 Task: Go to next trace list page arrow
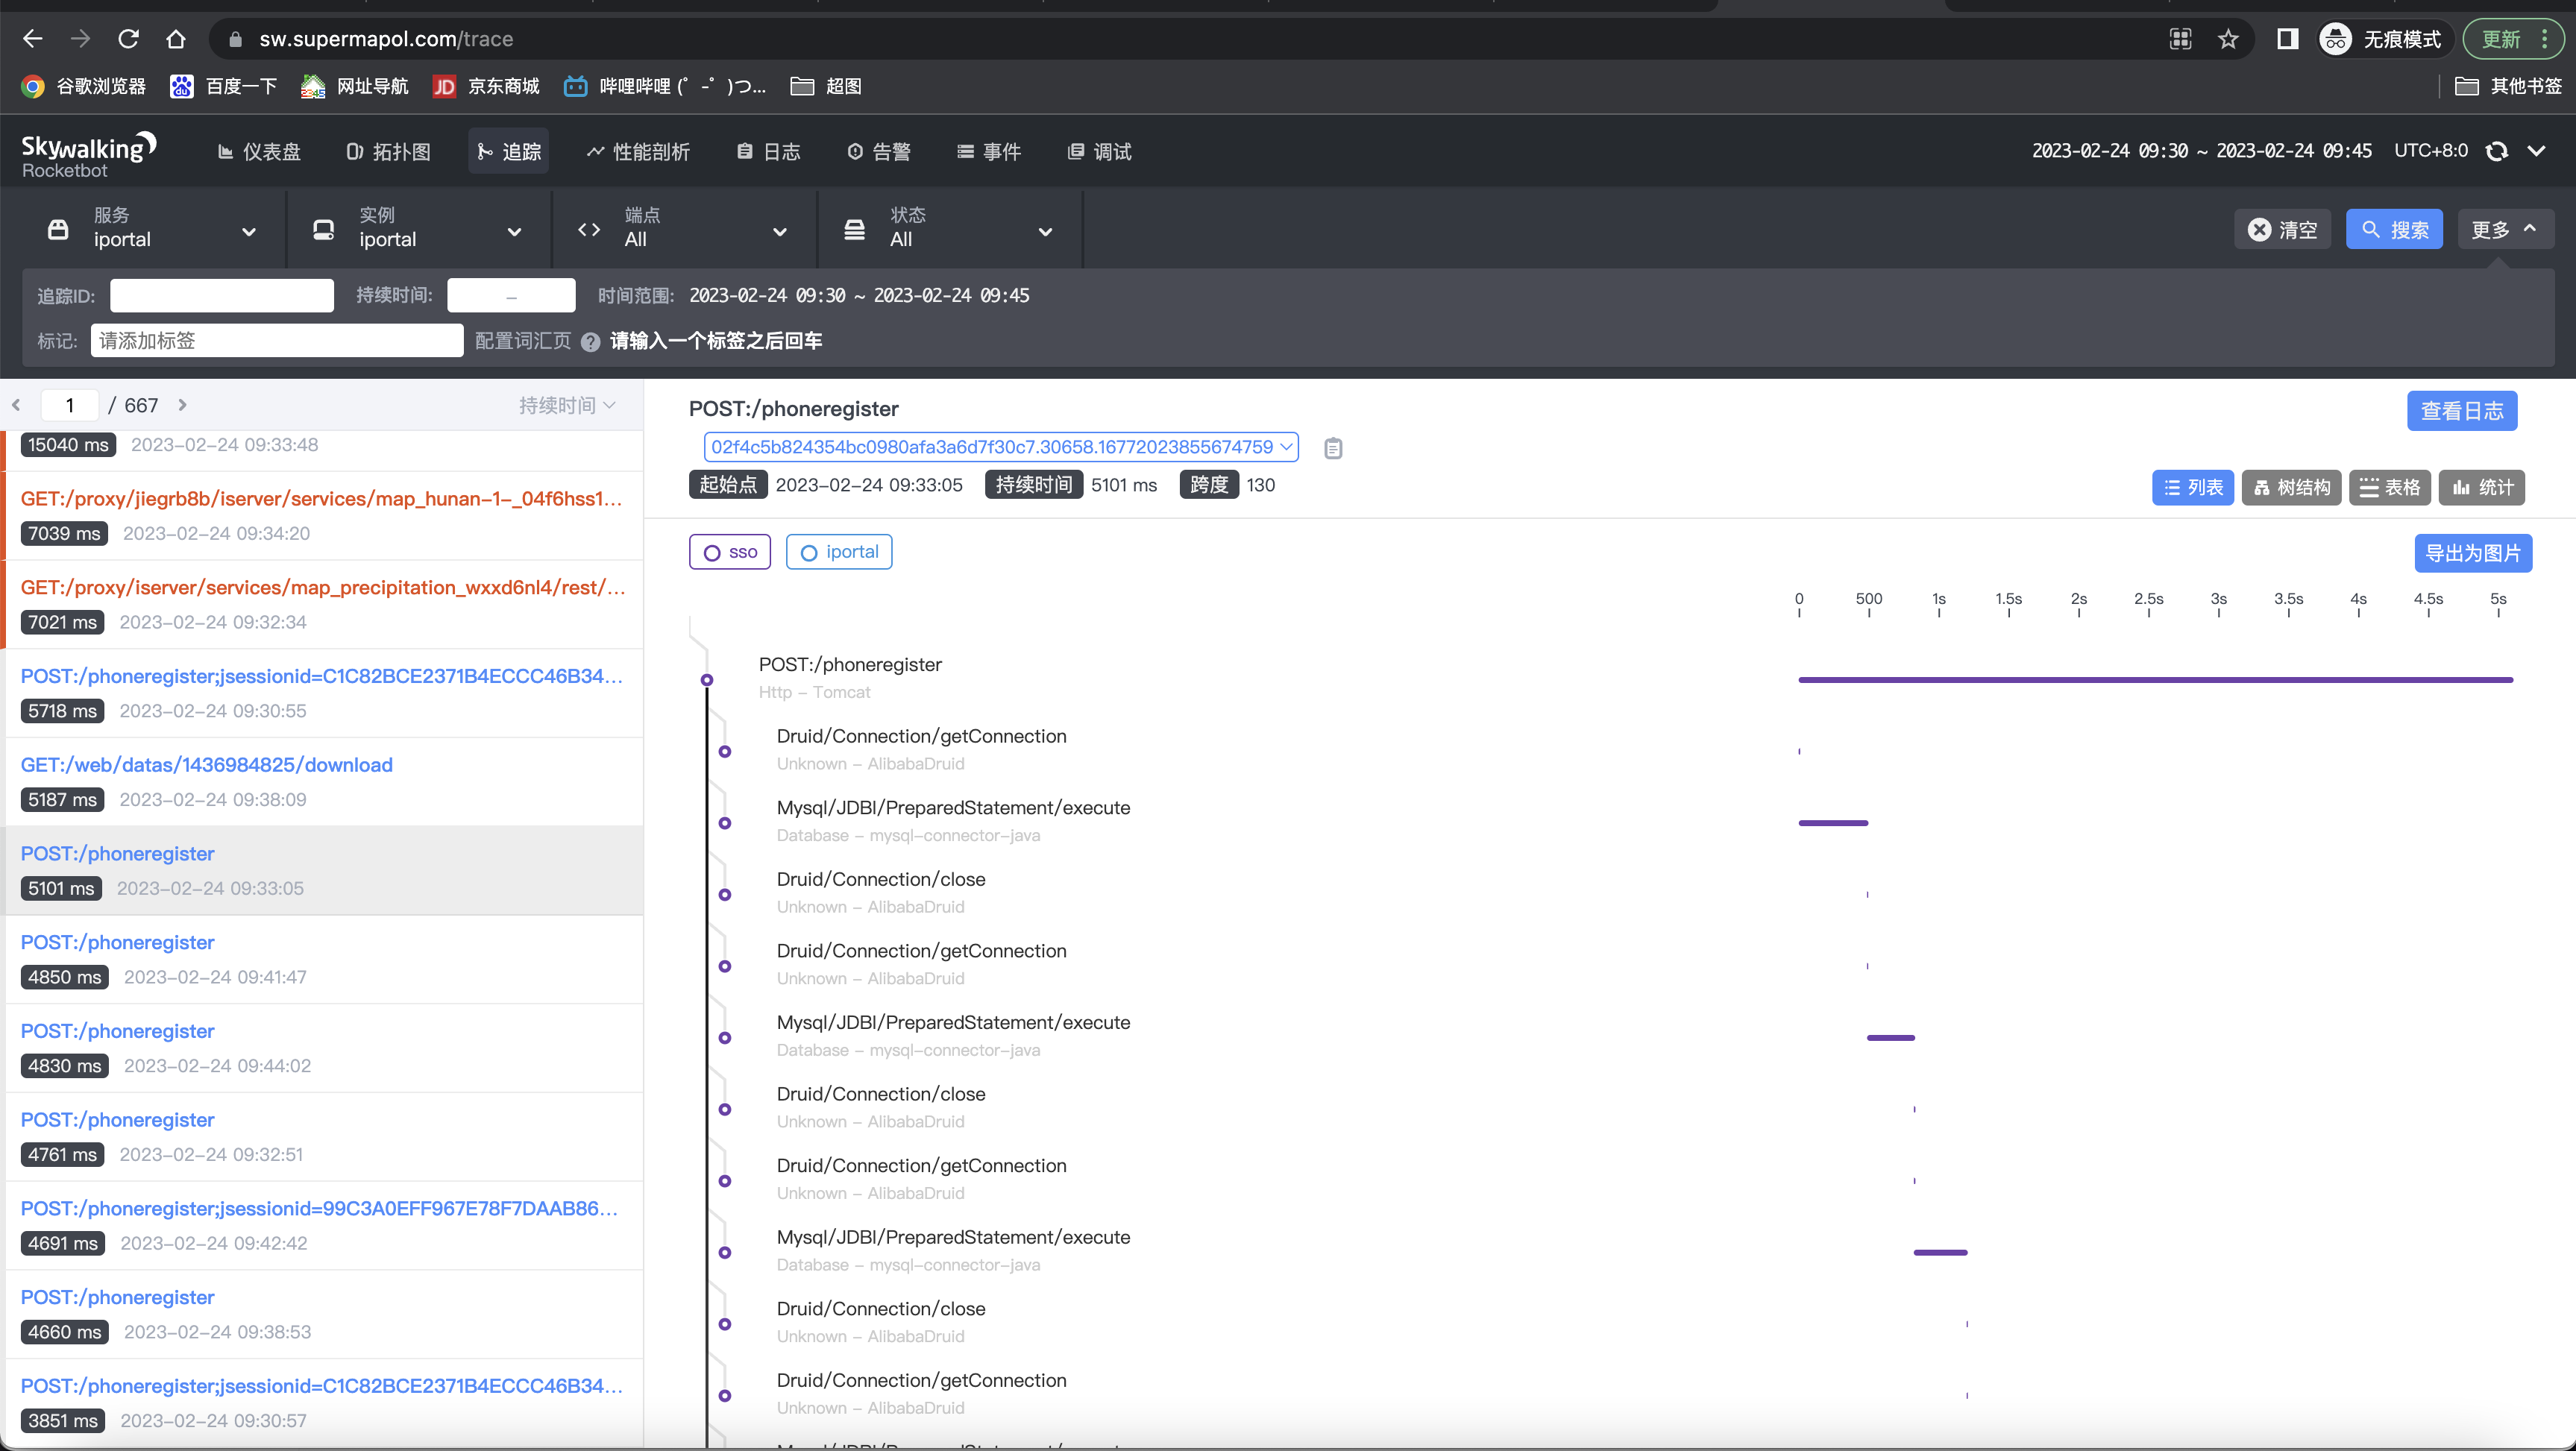click(182, 405)
